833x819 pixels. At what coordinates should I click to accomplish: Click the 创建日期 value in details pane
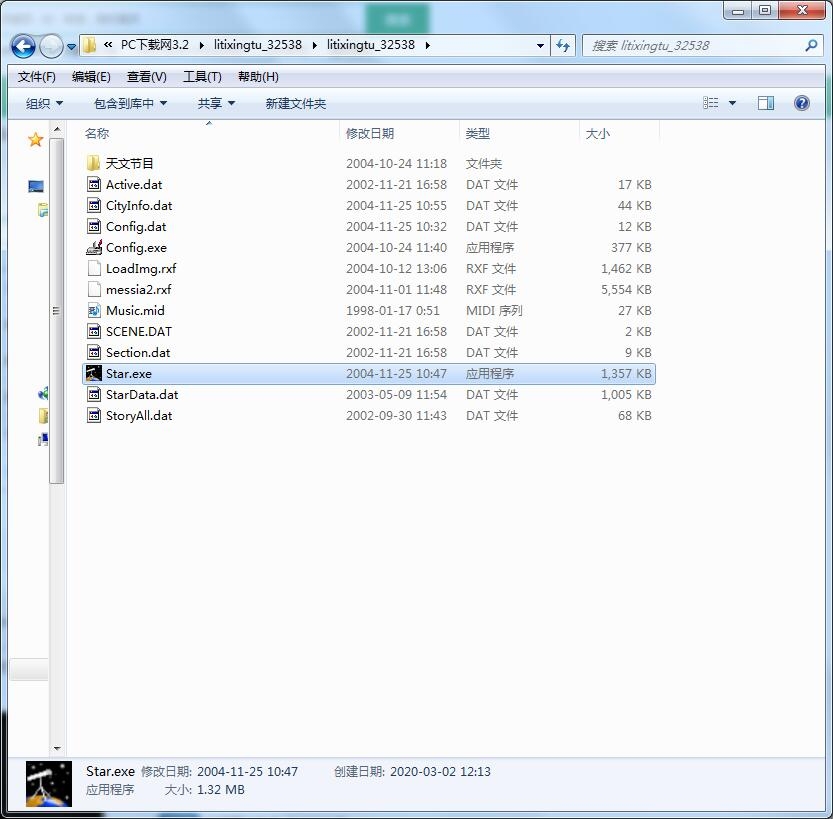440,771
